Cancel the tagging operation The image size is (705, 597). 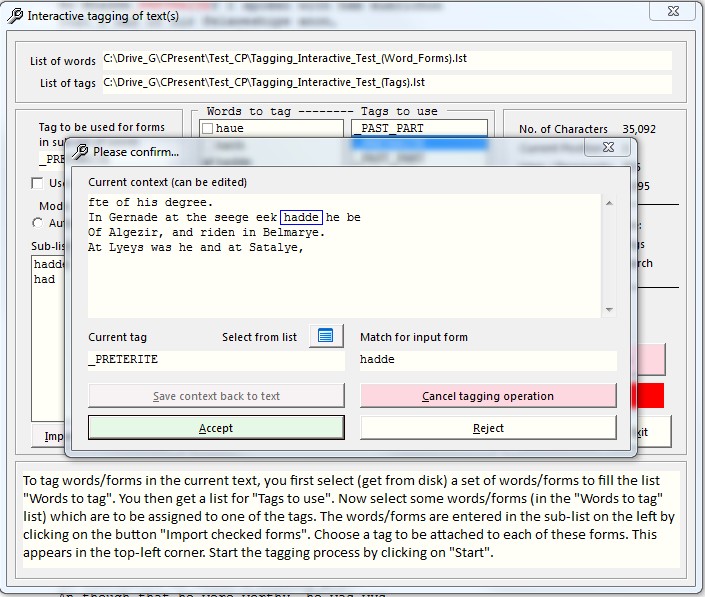click(x=488, y=396)
